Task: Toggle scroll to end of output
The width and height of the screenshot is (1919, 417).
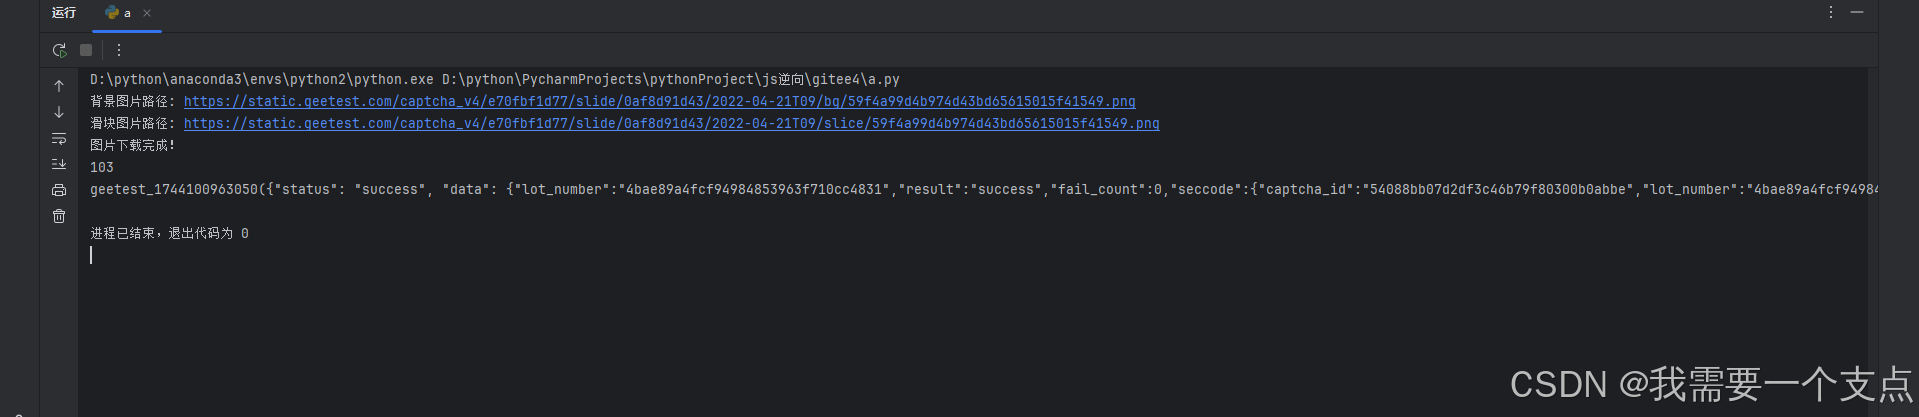Action: (x=59, y=164)
